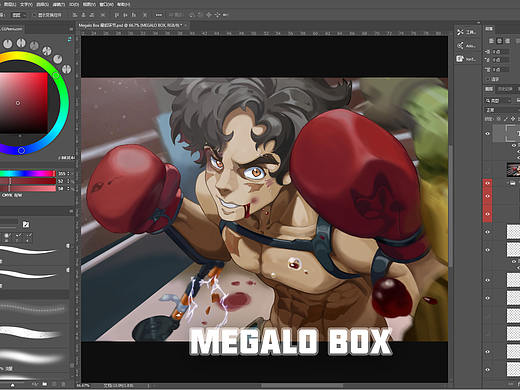Hide the red-labeled group folder layer

(488, 183)
